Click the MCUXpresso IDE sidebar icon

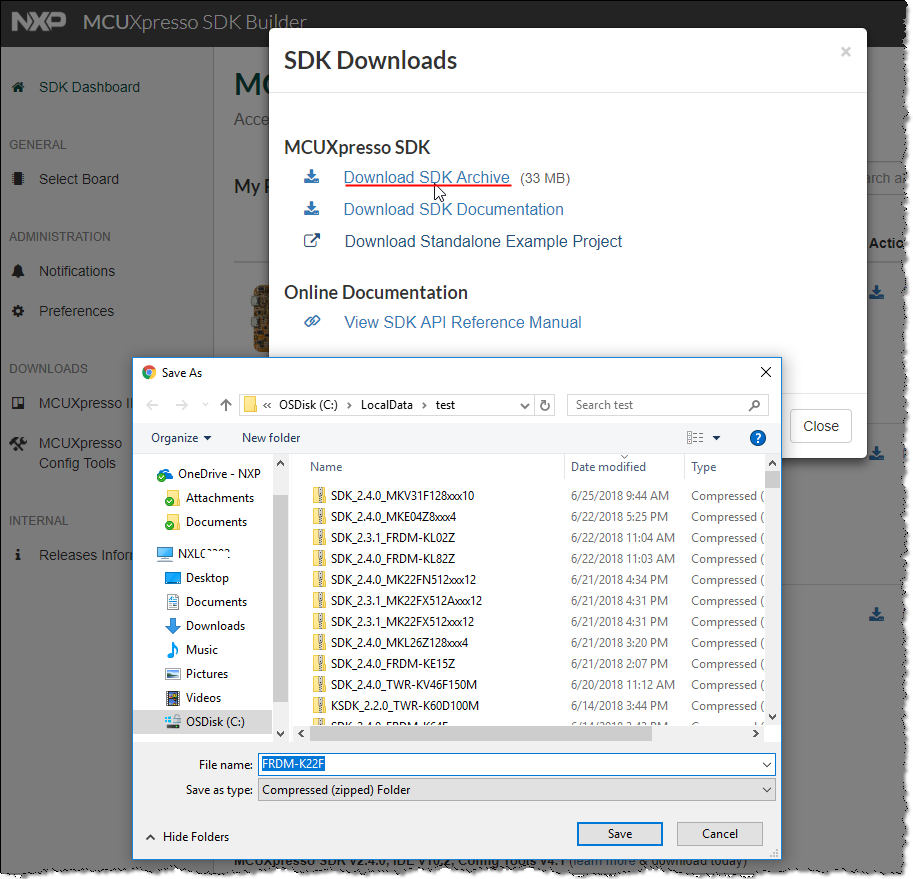coord(18,403)
